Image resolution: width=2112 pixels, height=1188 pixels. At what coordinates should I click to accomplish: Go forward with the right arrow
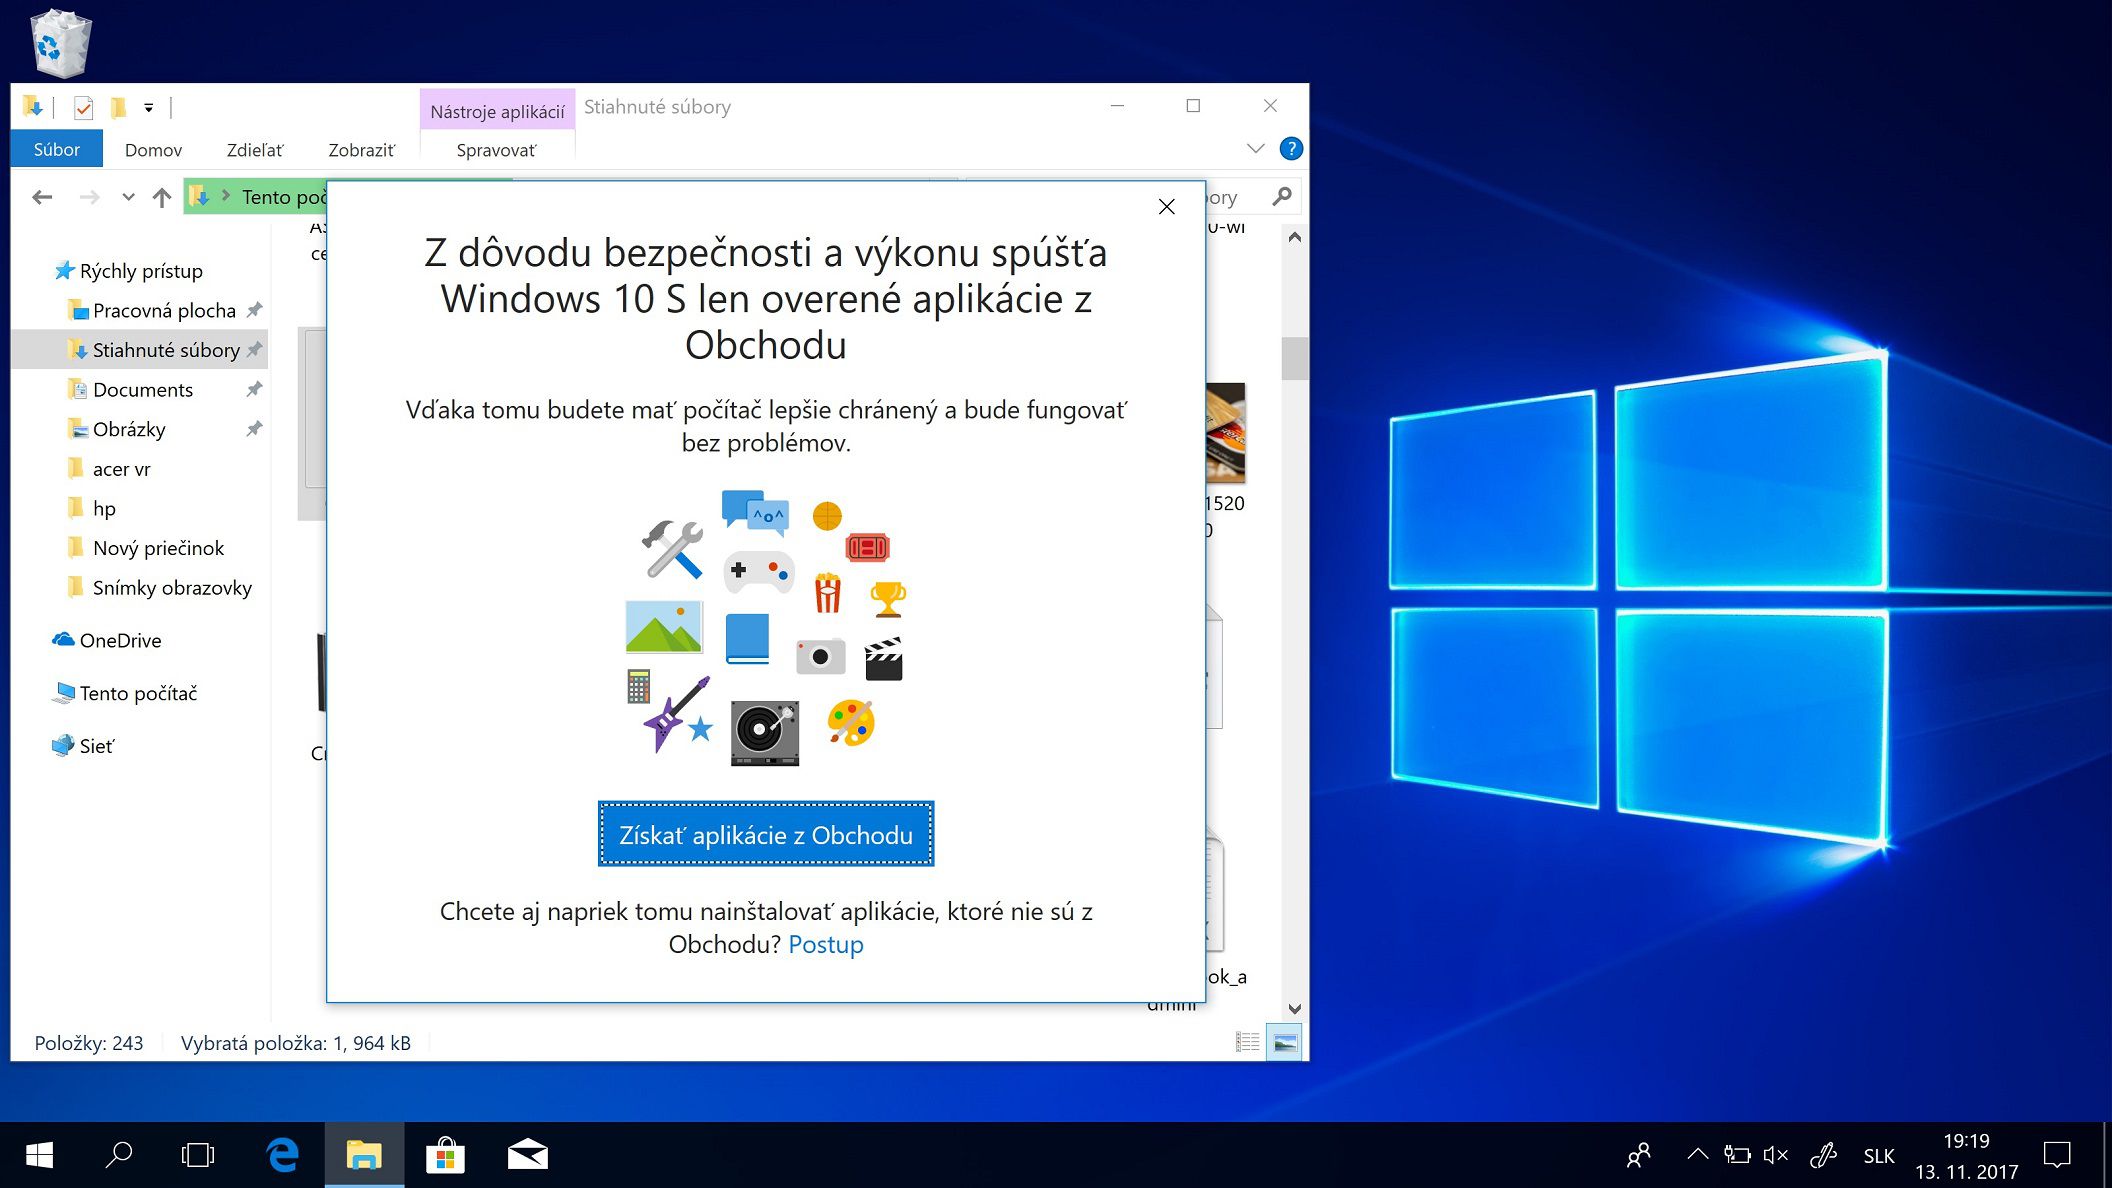[89, 197]
